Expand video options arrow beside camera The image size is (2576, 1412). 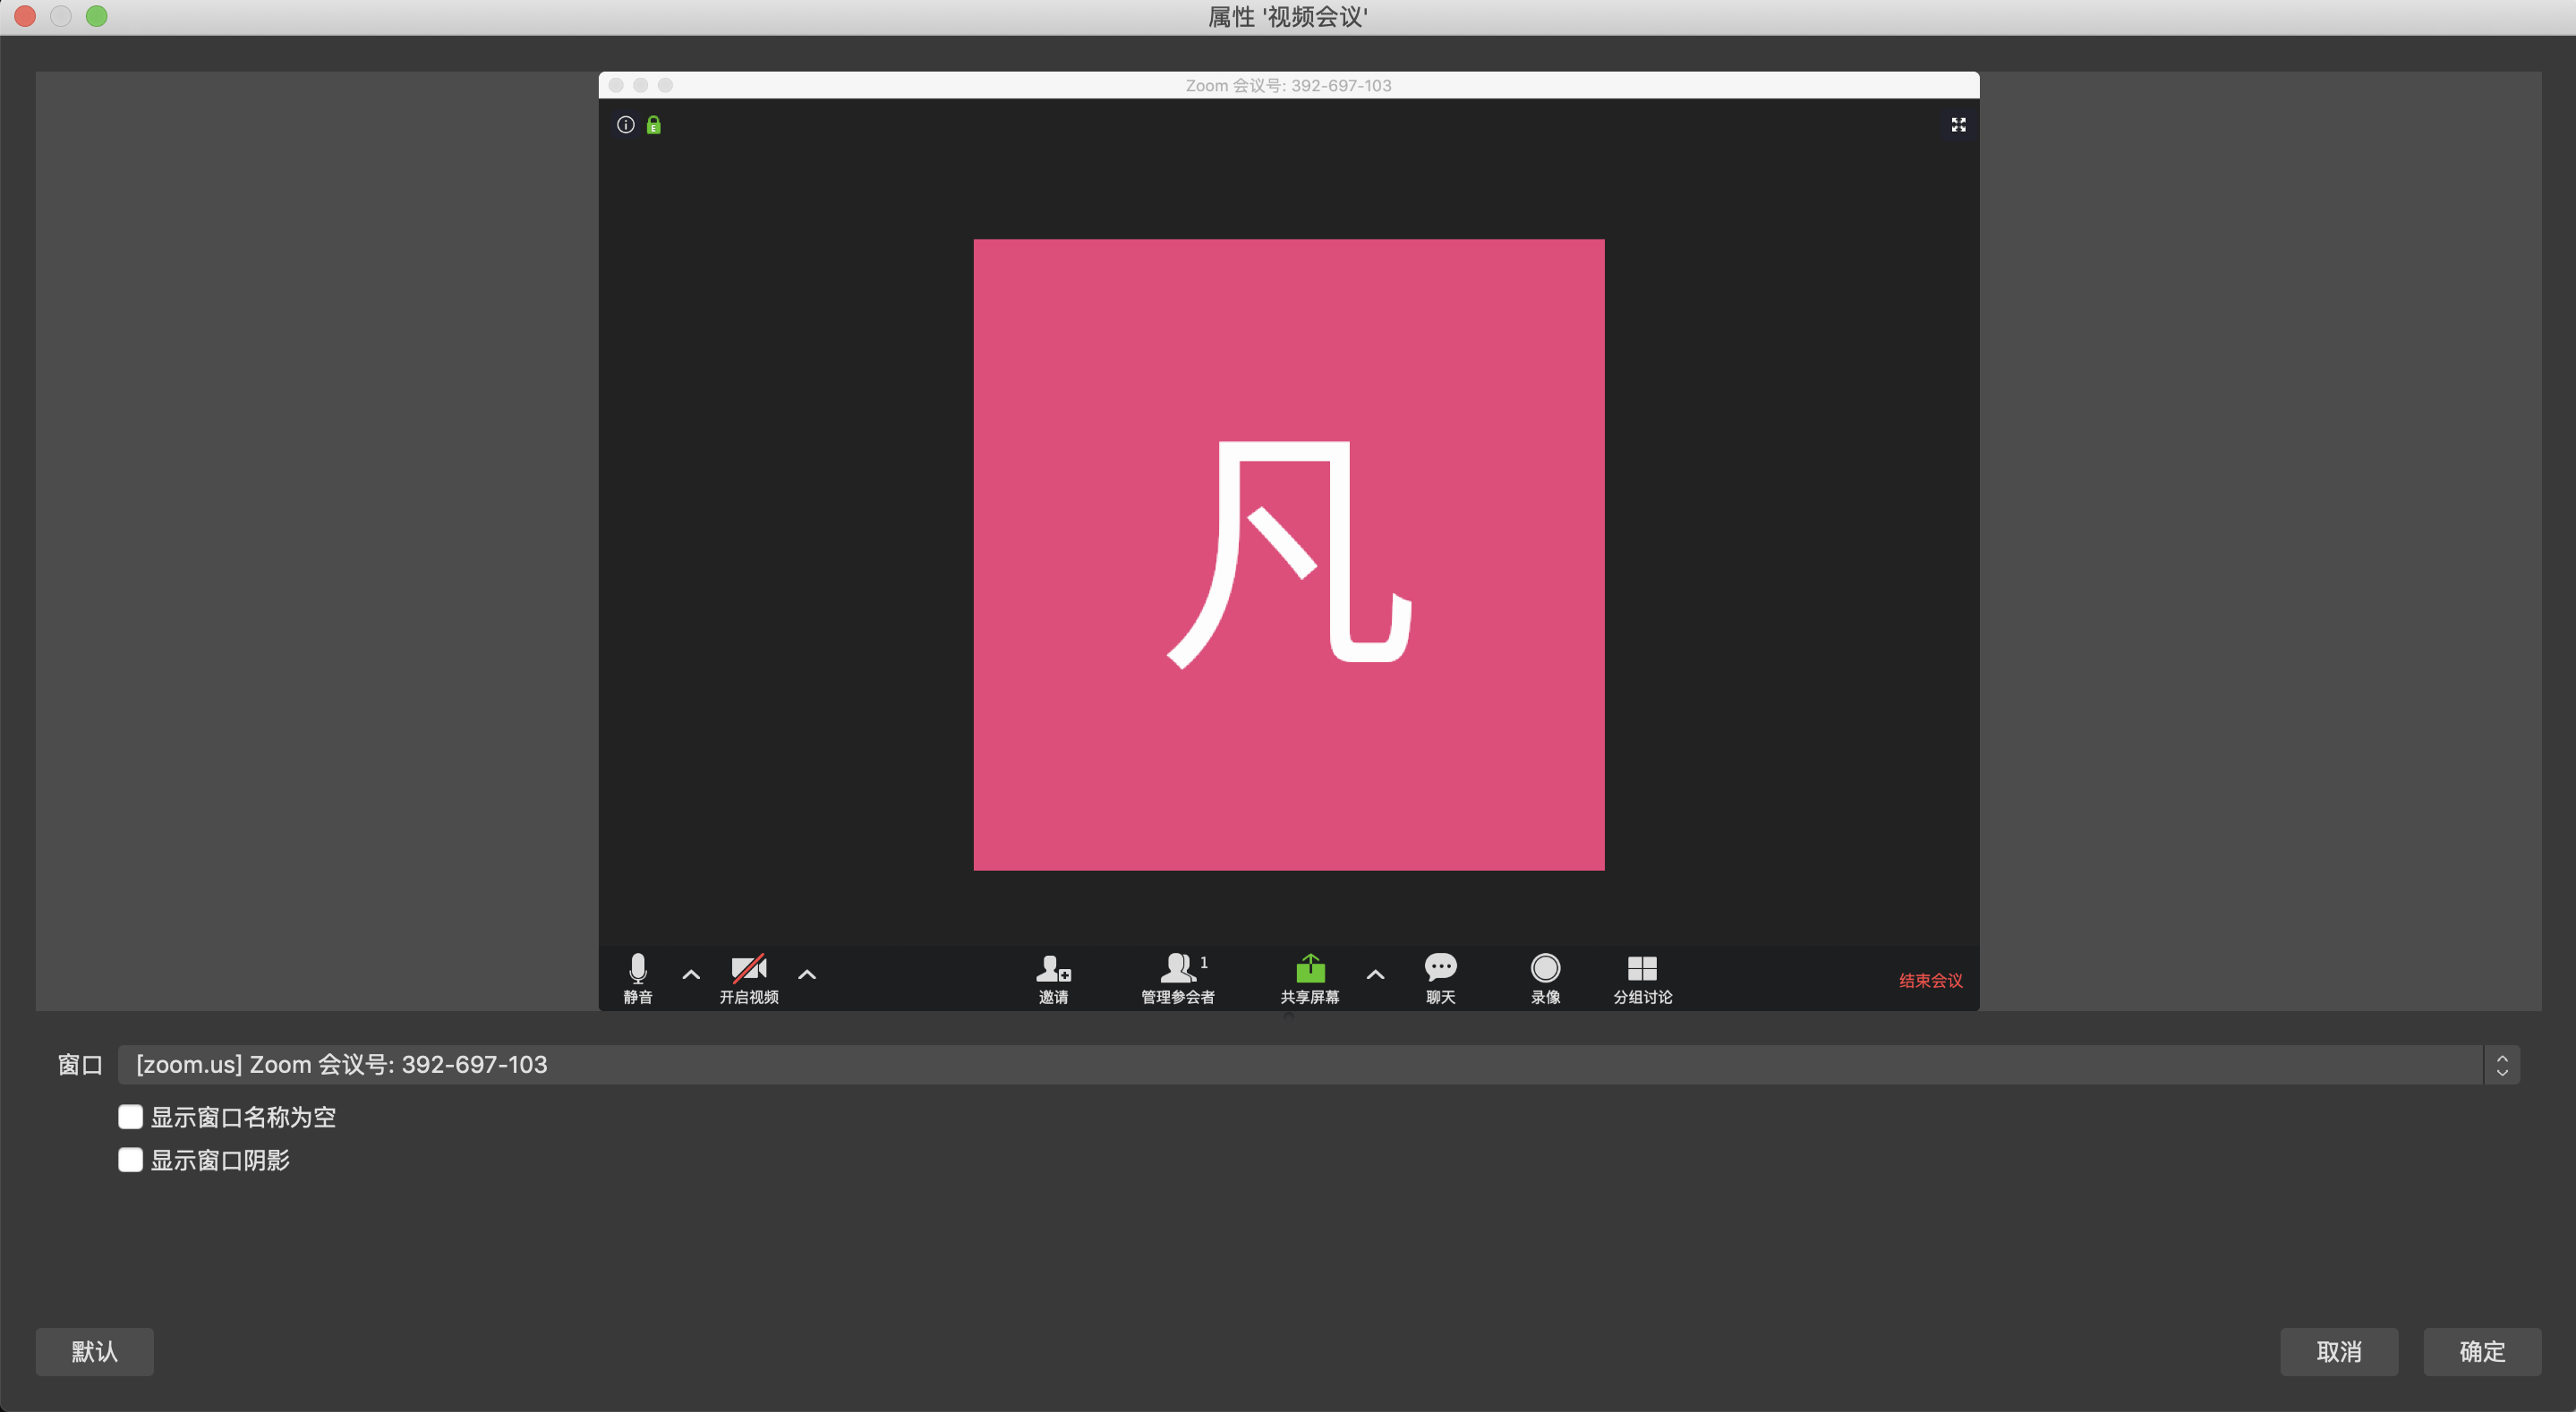[x=807, y=974]
